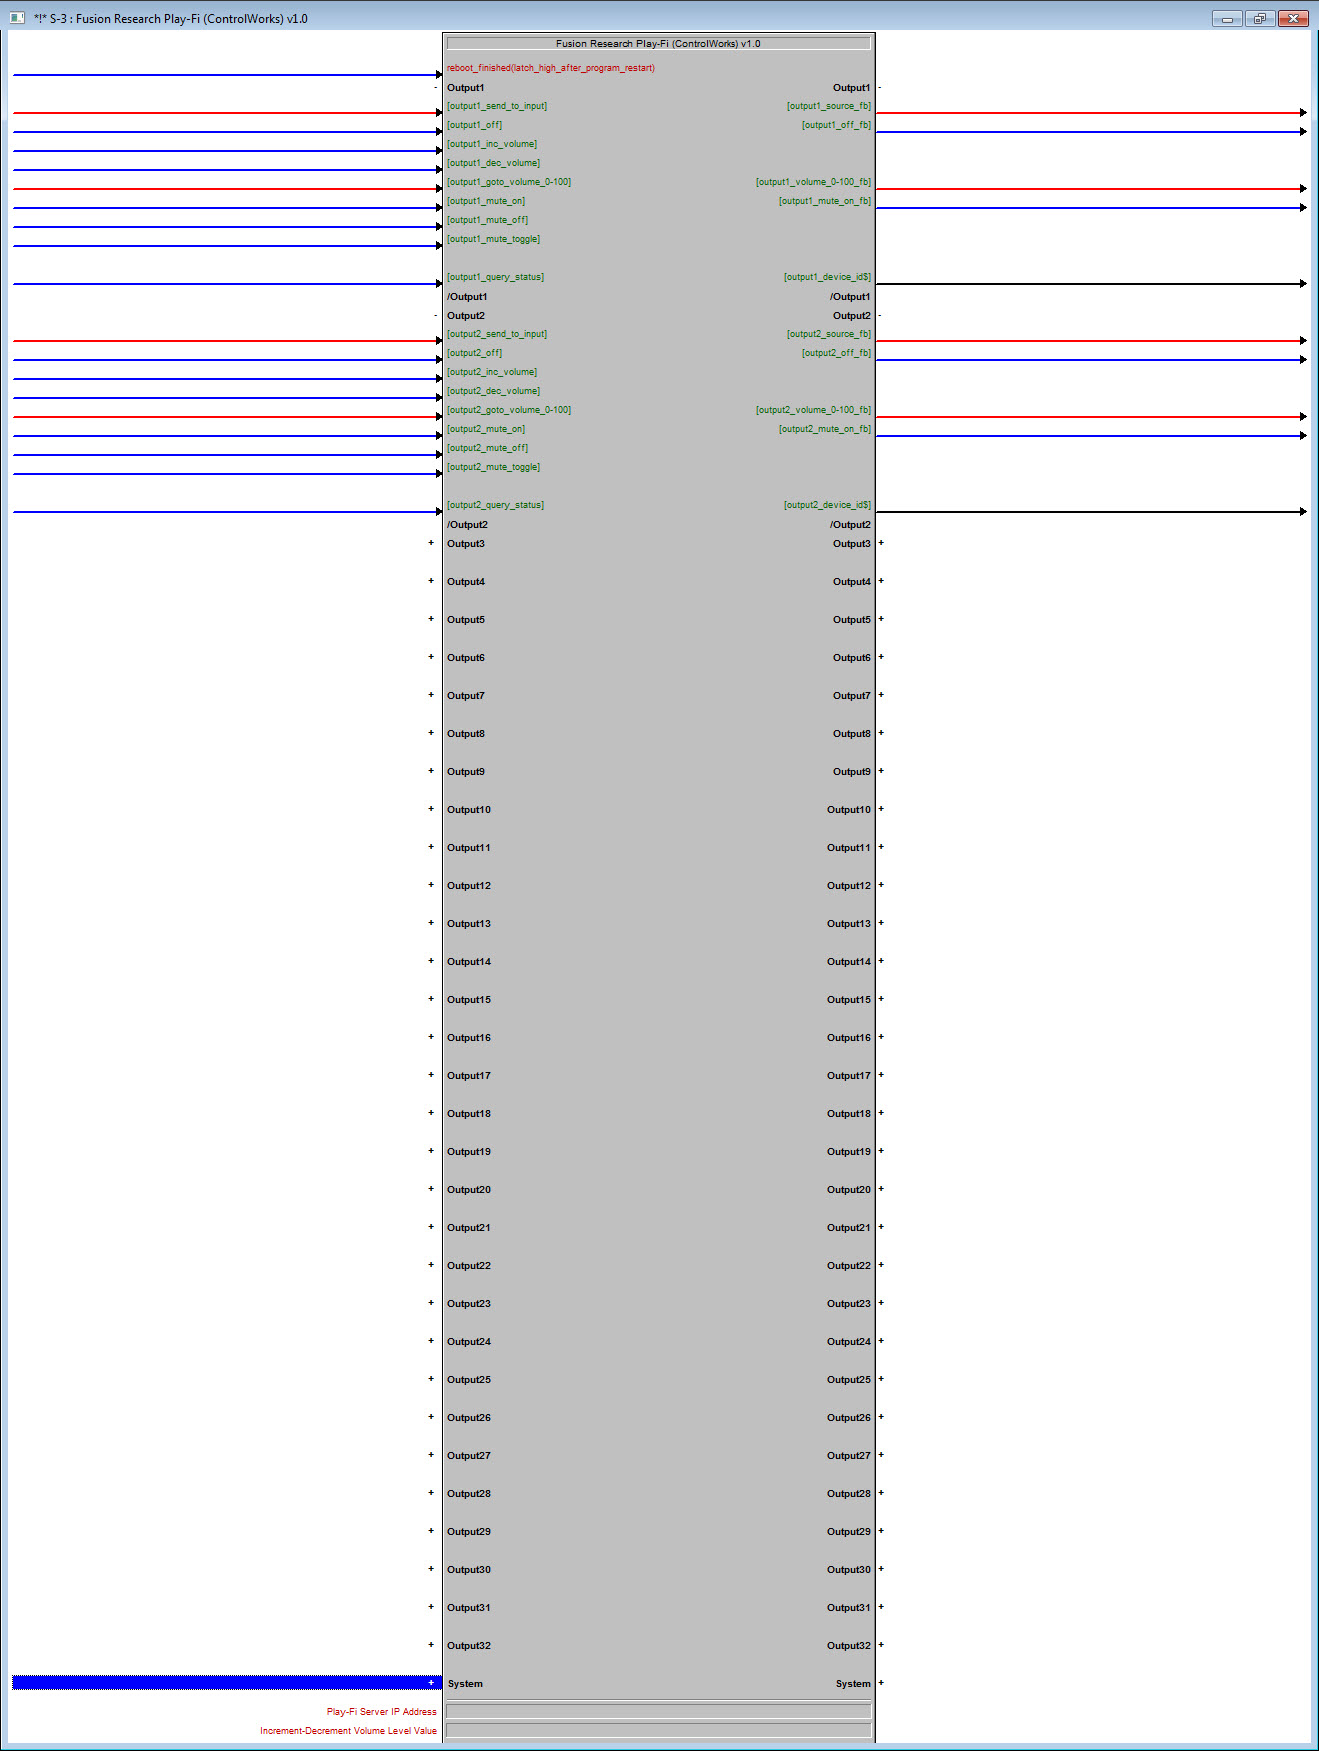Screen dimensions: 1319x1751
Task: Select the reboot_finished input signal label
Action: (551, 68)
